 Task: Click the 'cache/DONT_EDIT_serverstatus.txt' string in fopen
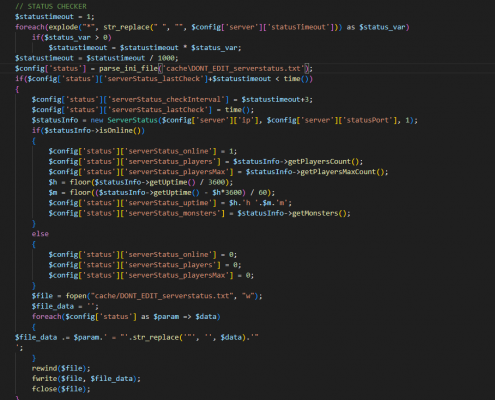(162, 296)
